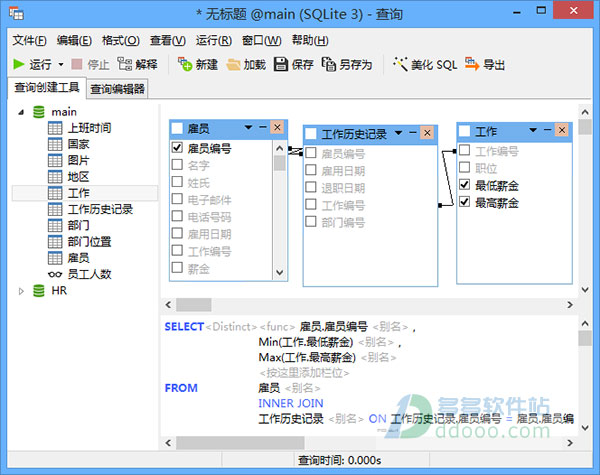Click the 解释 explain icon

[124, 64]
